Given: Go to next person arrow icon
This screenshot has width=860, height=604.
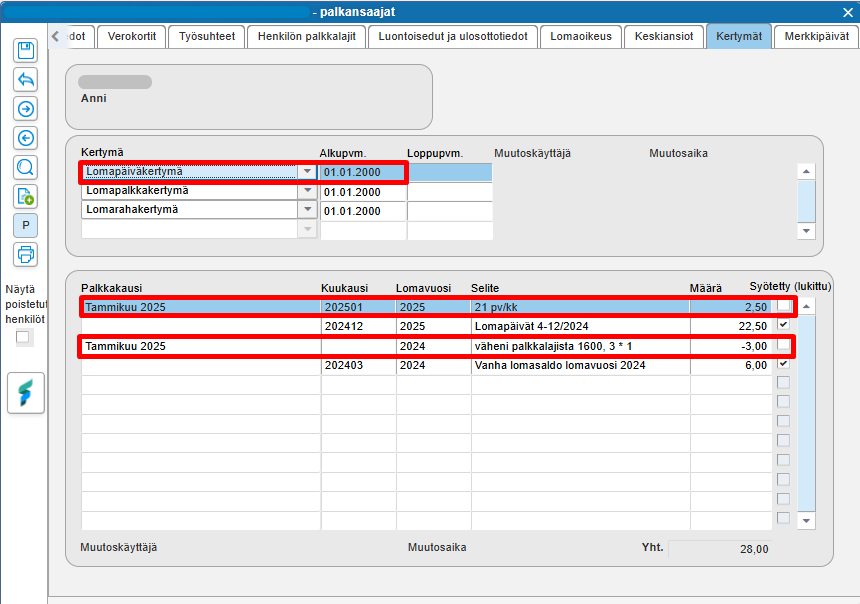Looking at the screenshot, I should coord(26,109).
